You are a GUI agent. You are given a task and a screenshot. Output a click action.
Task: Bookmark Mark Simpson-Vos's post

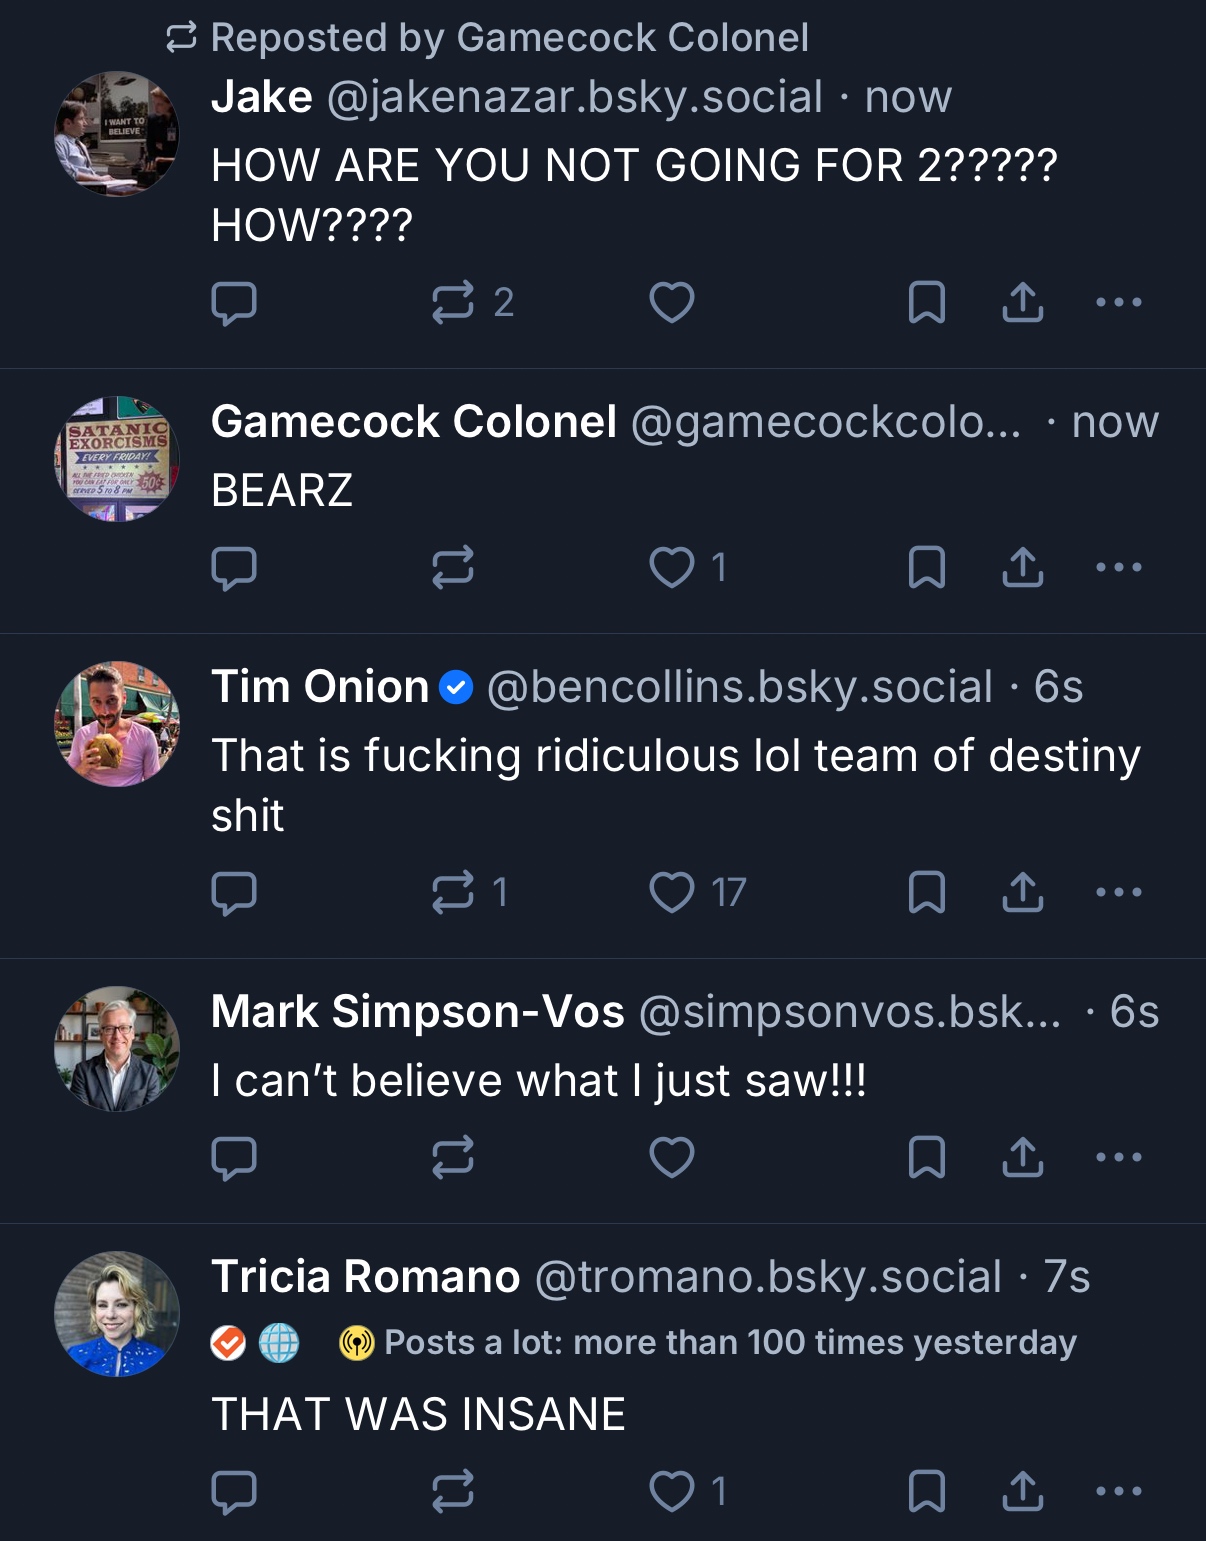point(926,1157)
